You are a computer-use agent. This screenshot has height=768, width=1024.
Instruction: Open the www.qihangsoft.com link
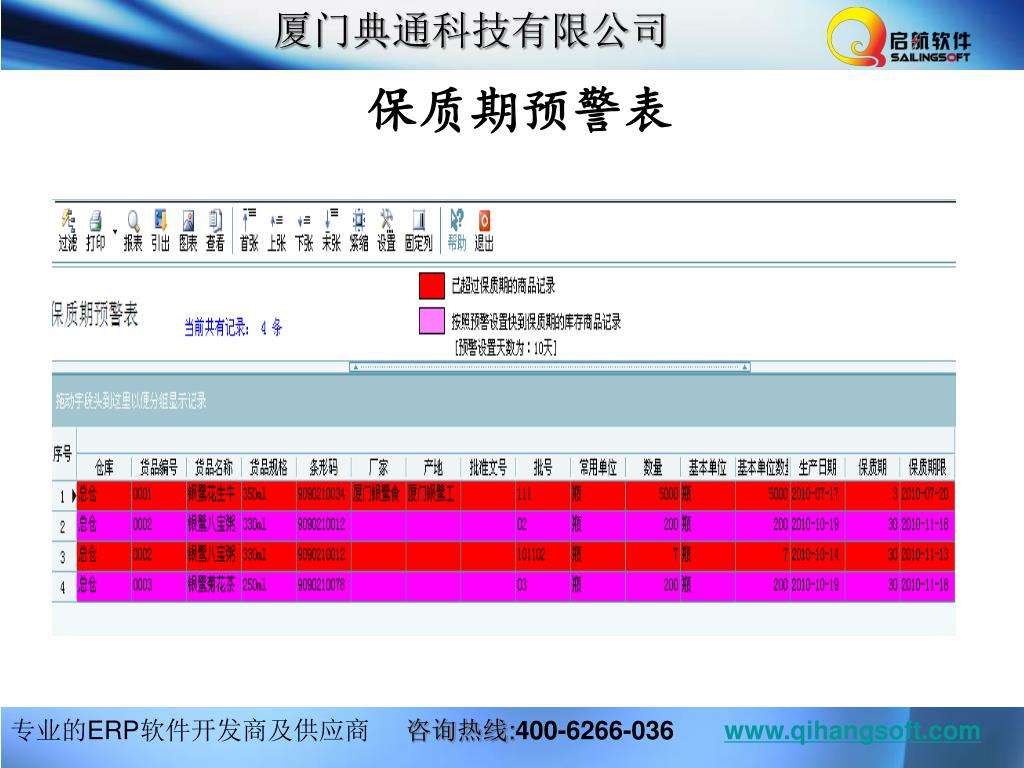(x=852, y=731)
